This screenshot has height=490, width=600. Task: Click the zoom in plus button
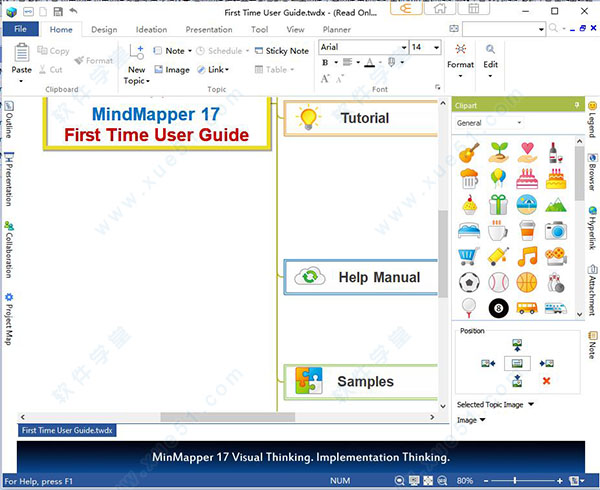point(560,481)
